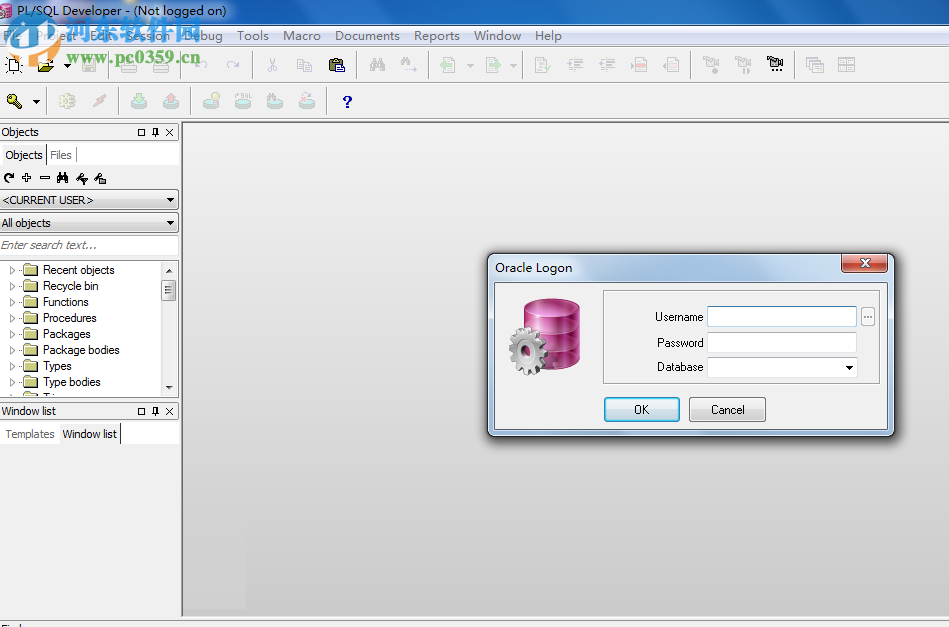Click the plus icon in Objects panel
Screen dimensions: 949x627
click(x=27, y=178)
